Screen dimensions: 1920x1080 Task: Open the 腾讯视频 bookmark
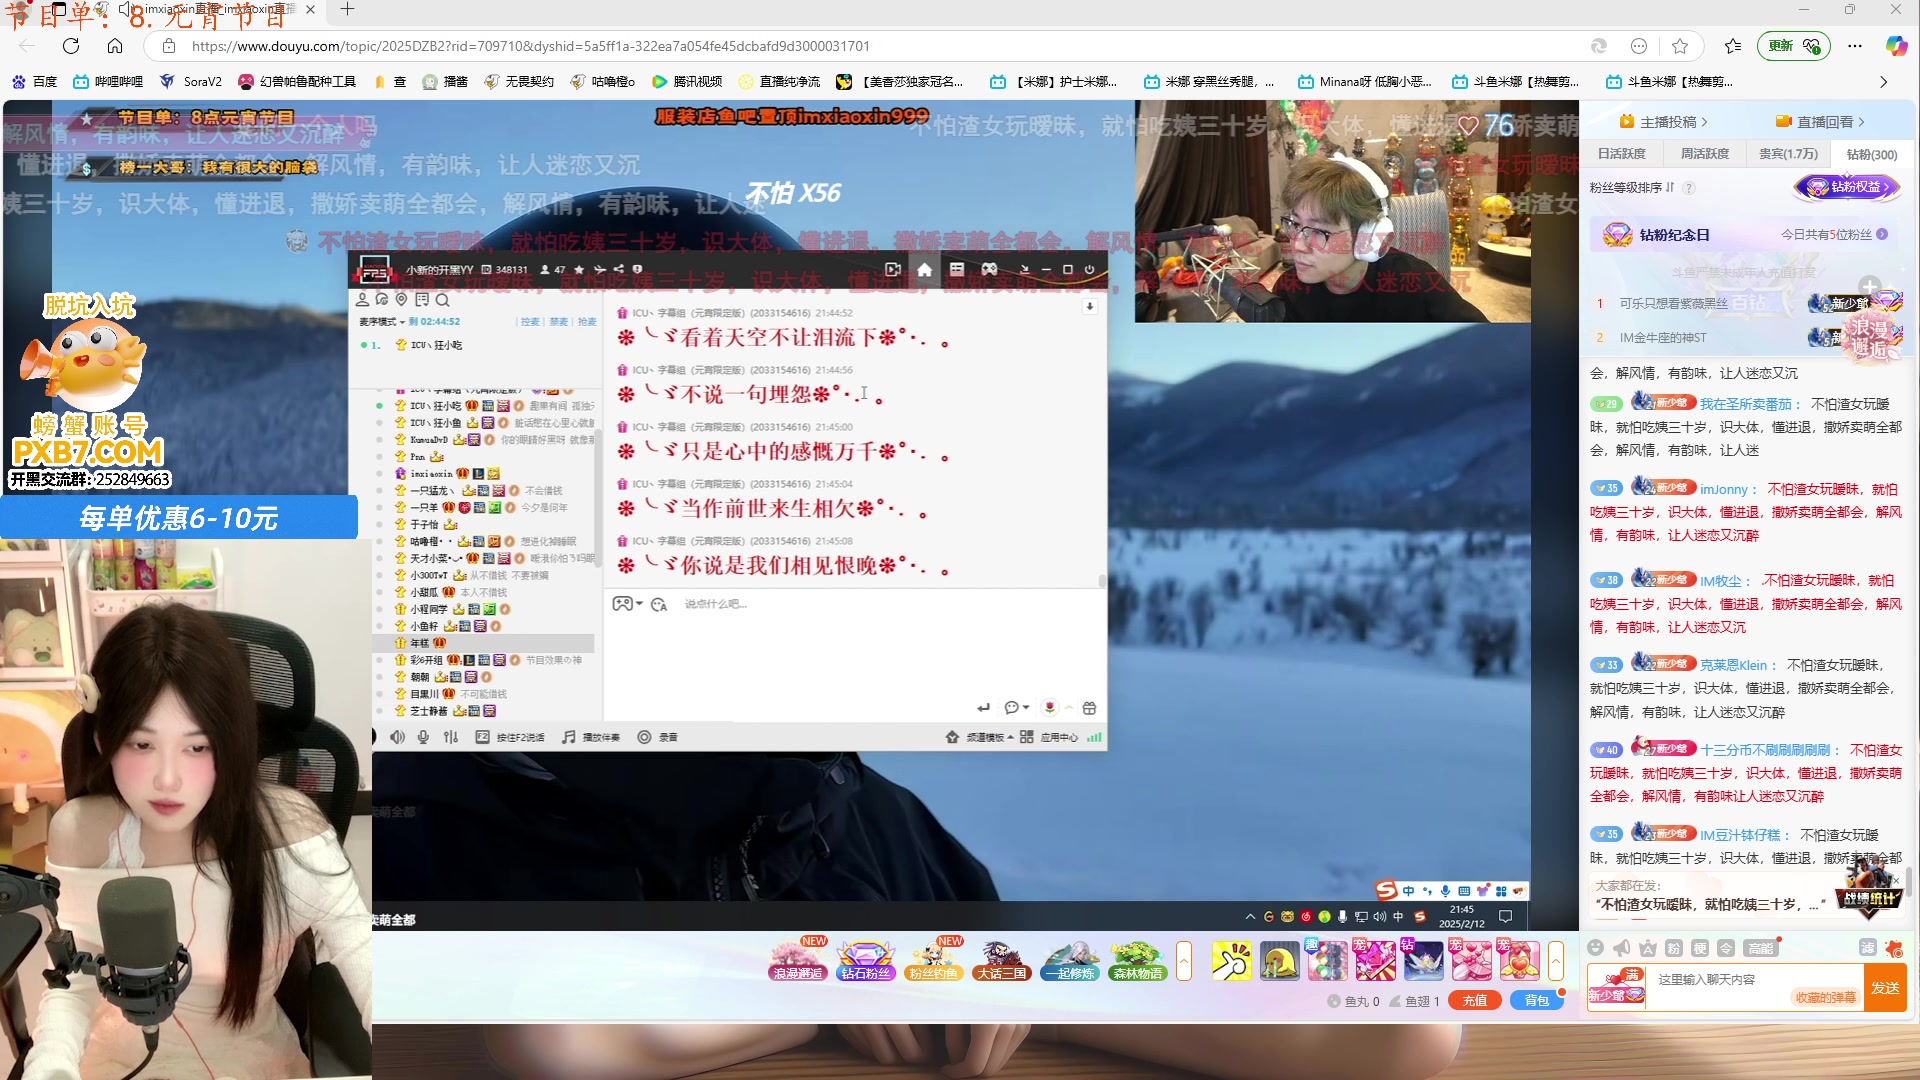pos(687,82)
